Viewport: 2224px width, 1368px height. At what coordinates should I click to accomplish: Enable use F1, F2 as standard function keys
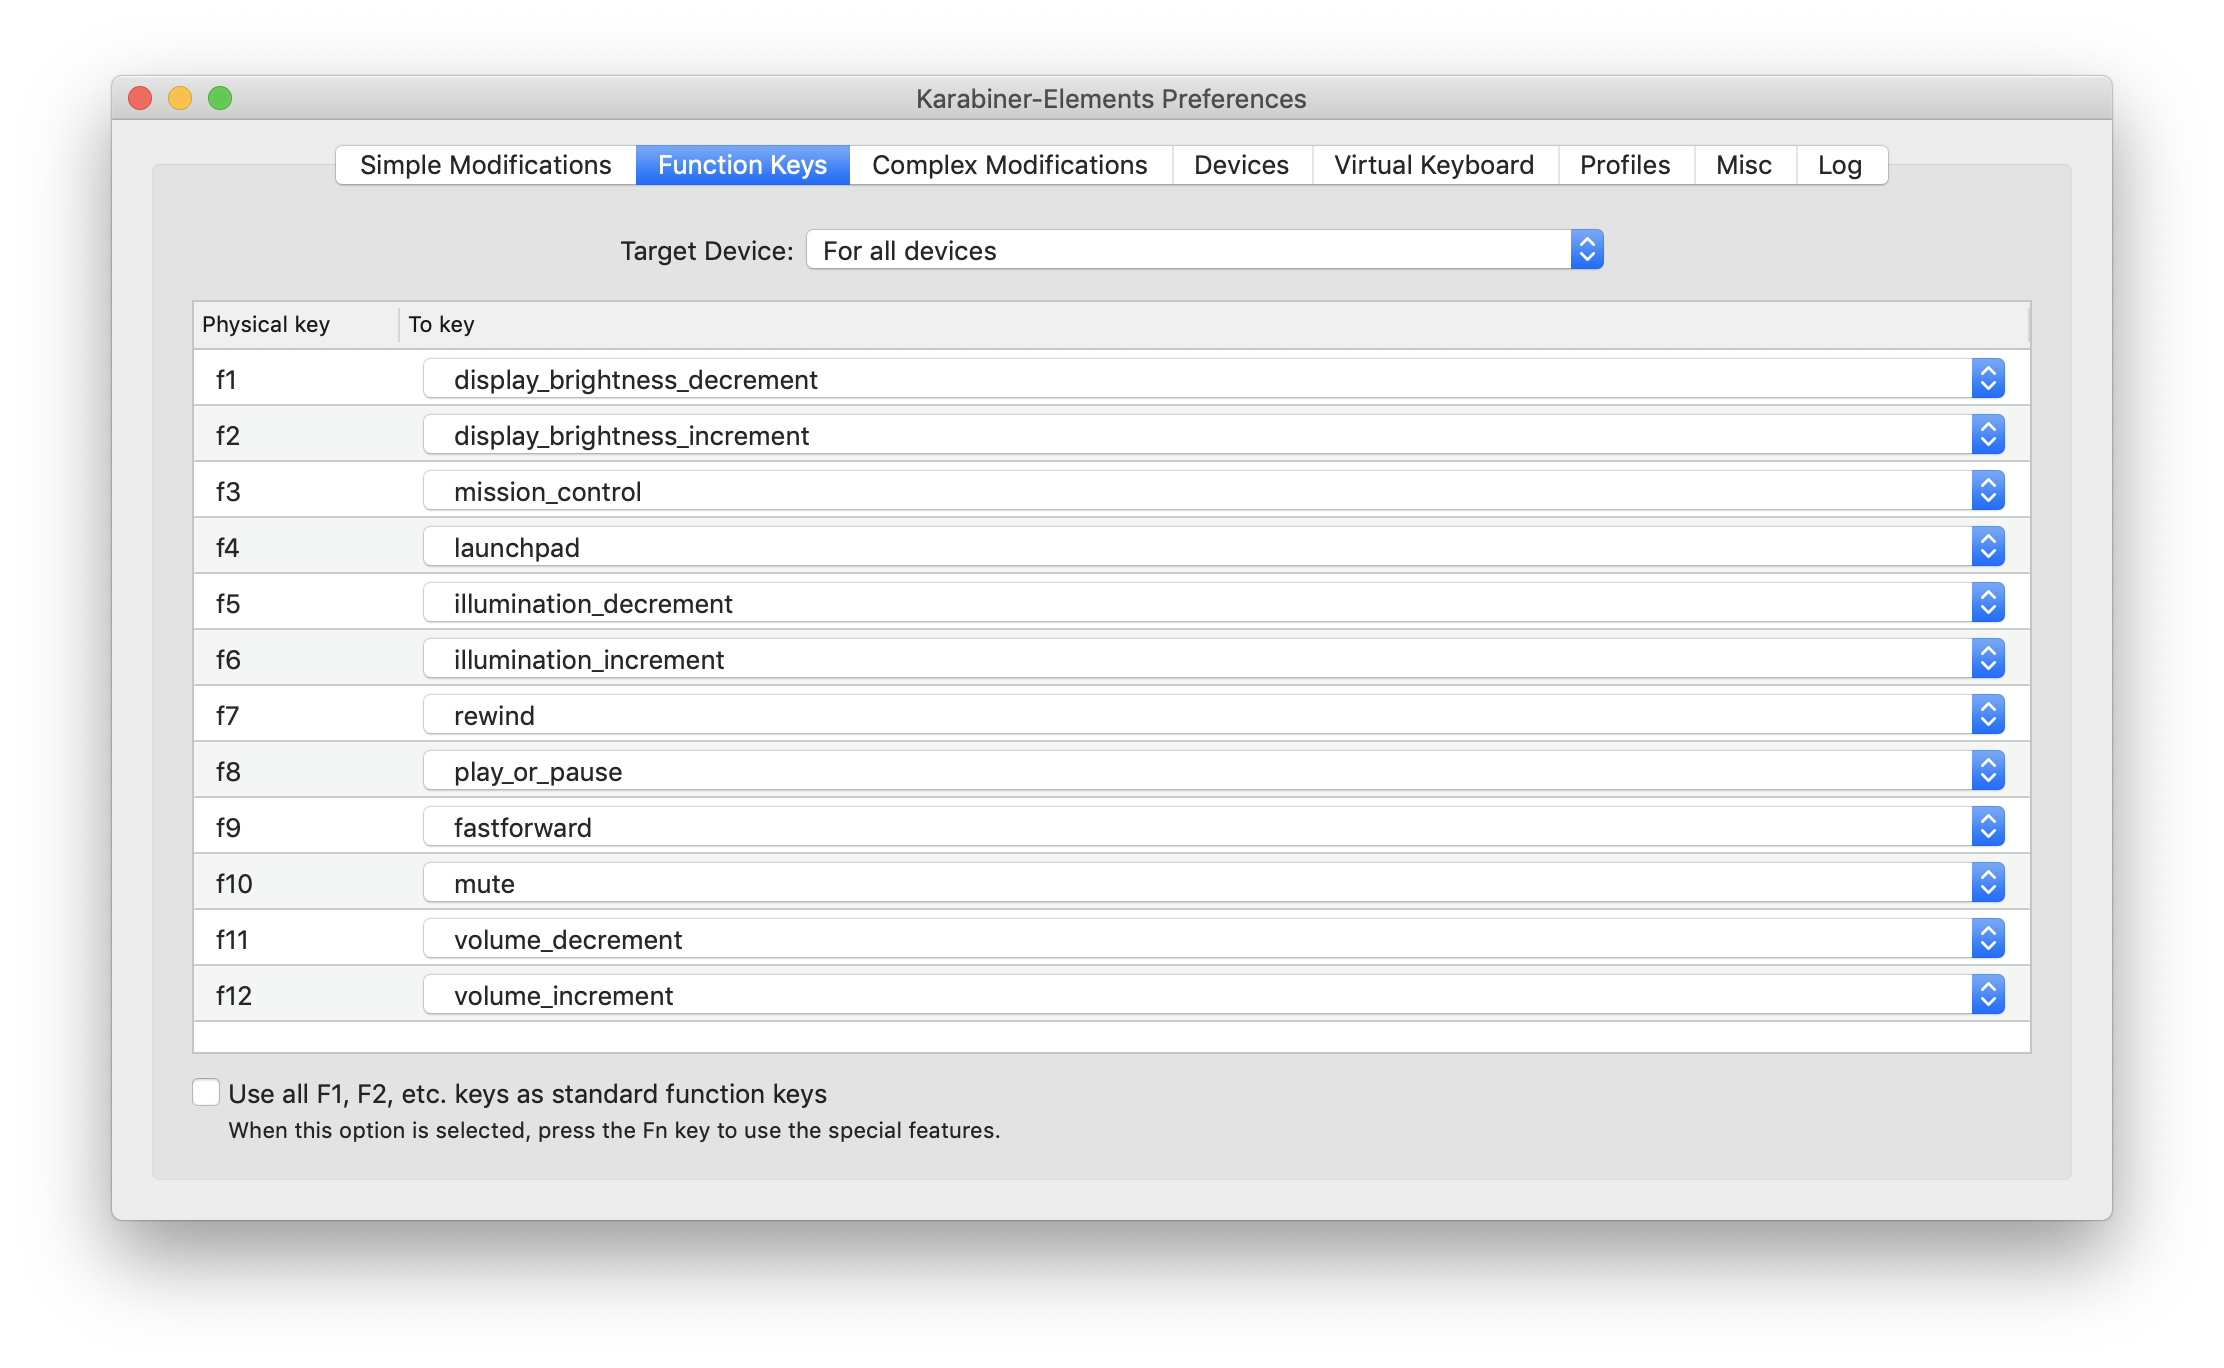[x=206, y=1092]
